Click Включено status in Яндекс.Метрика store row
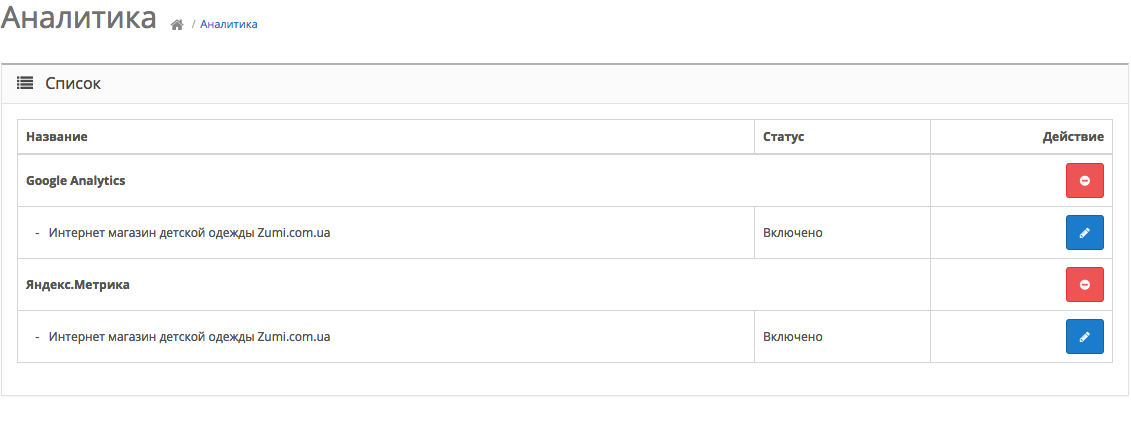Screen dimensions: 1131x429 793,337
